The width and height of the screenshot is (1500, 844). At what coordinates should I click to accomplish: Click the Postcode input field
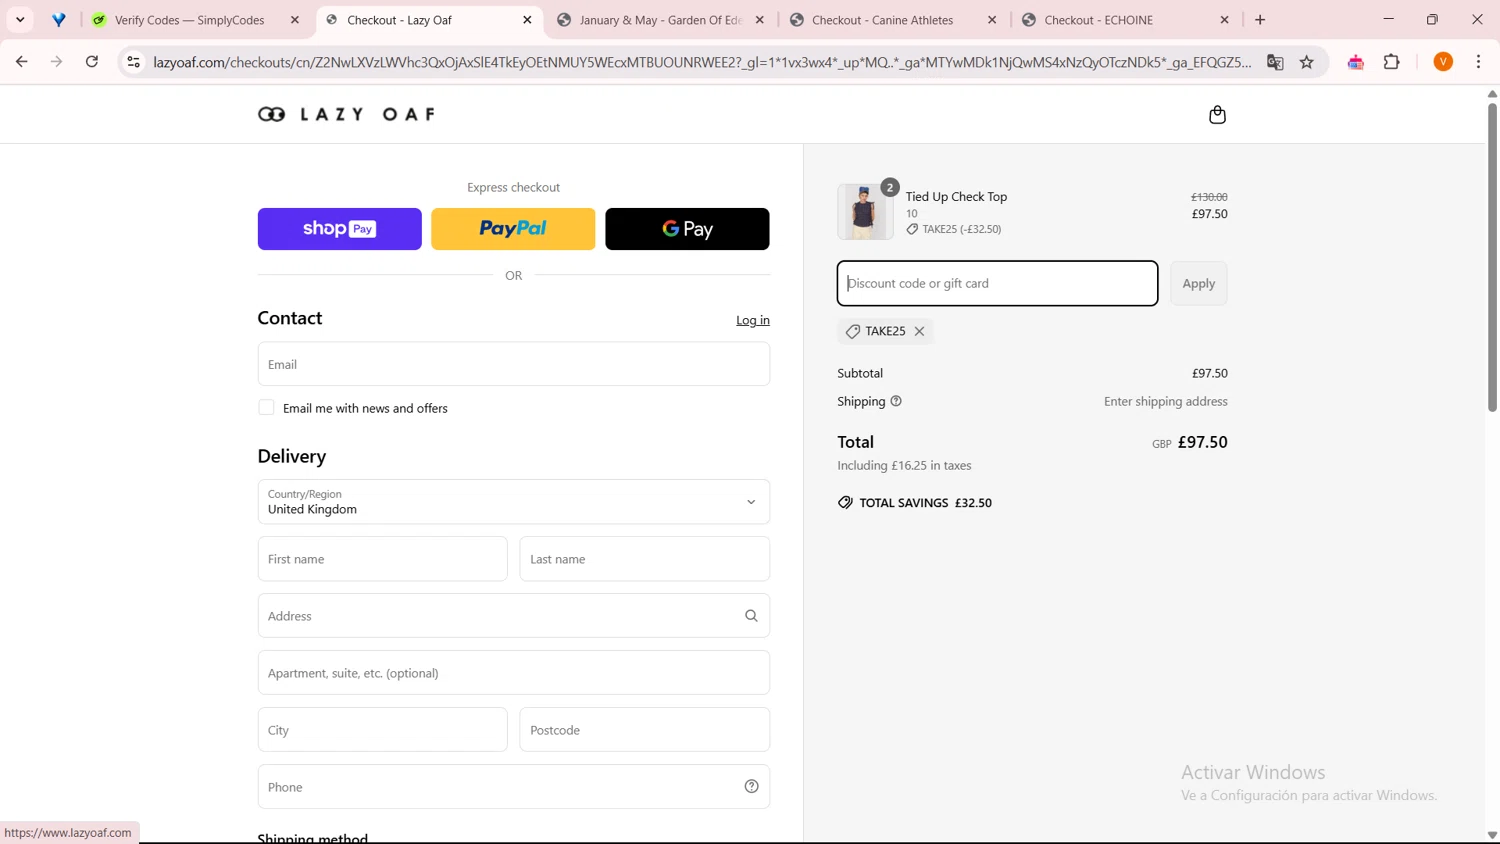[644, 730]
